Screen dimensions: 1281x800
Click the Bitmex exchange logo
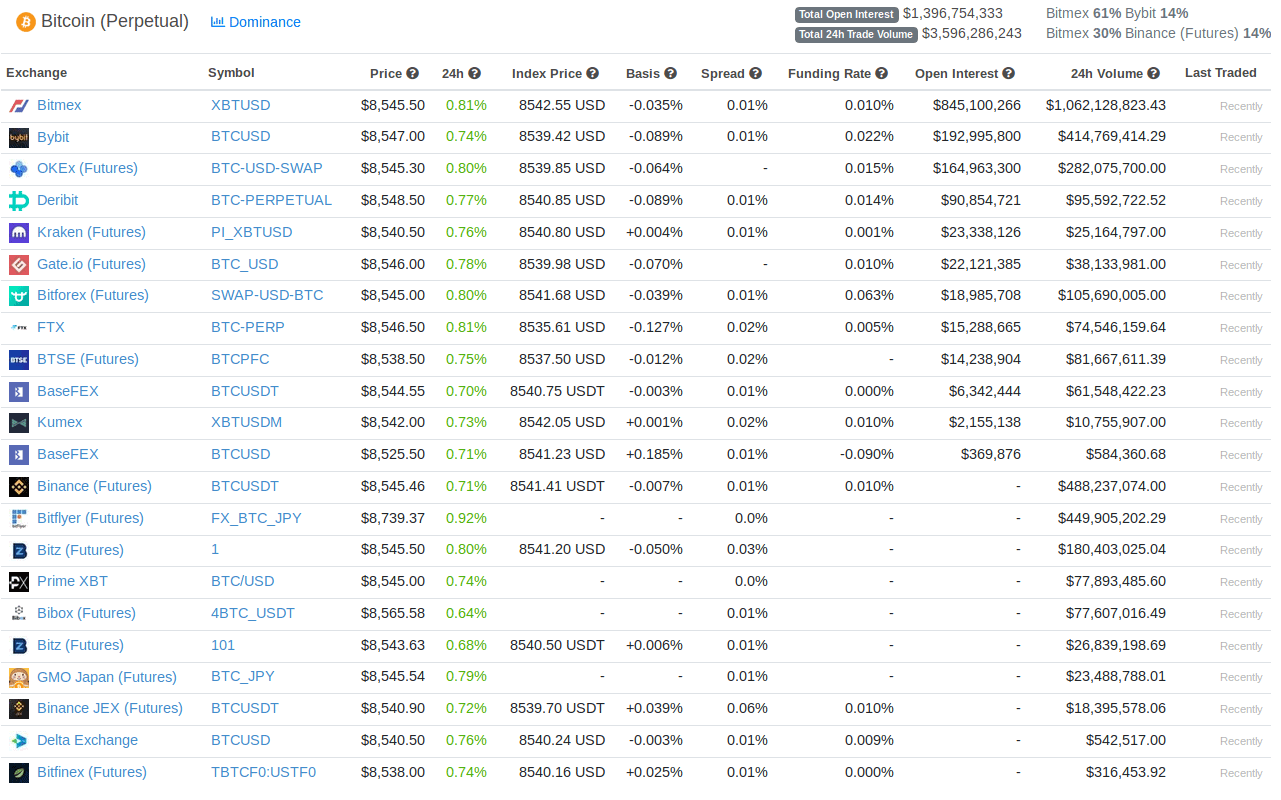tap(18, 105)
